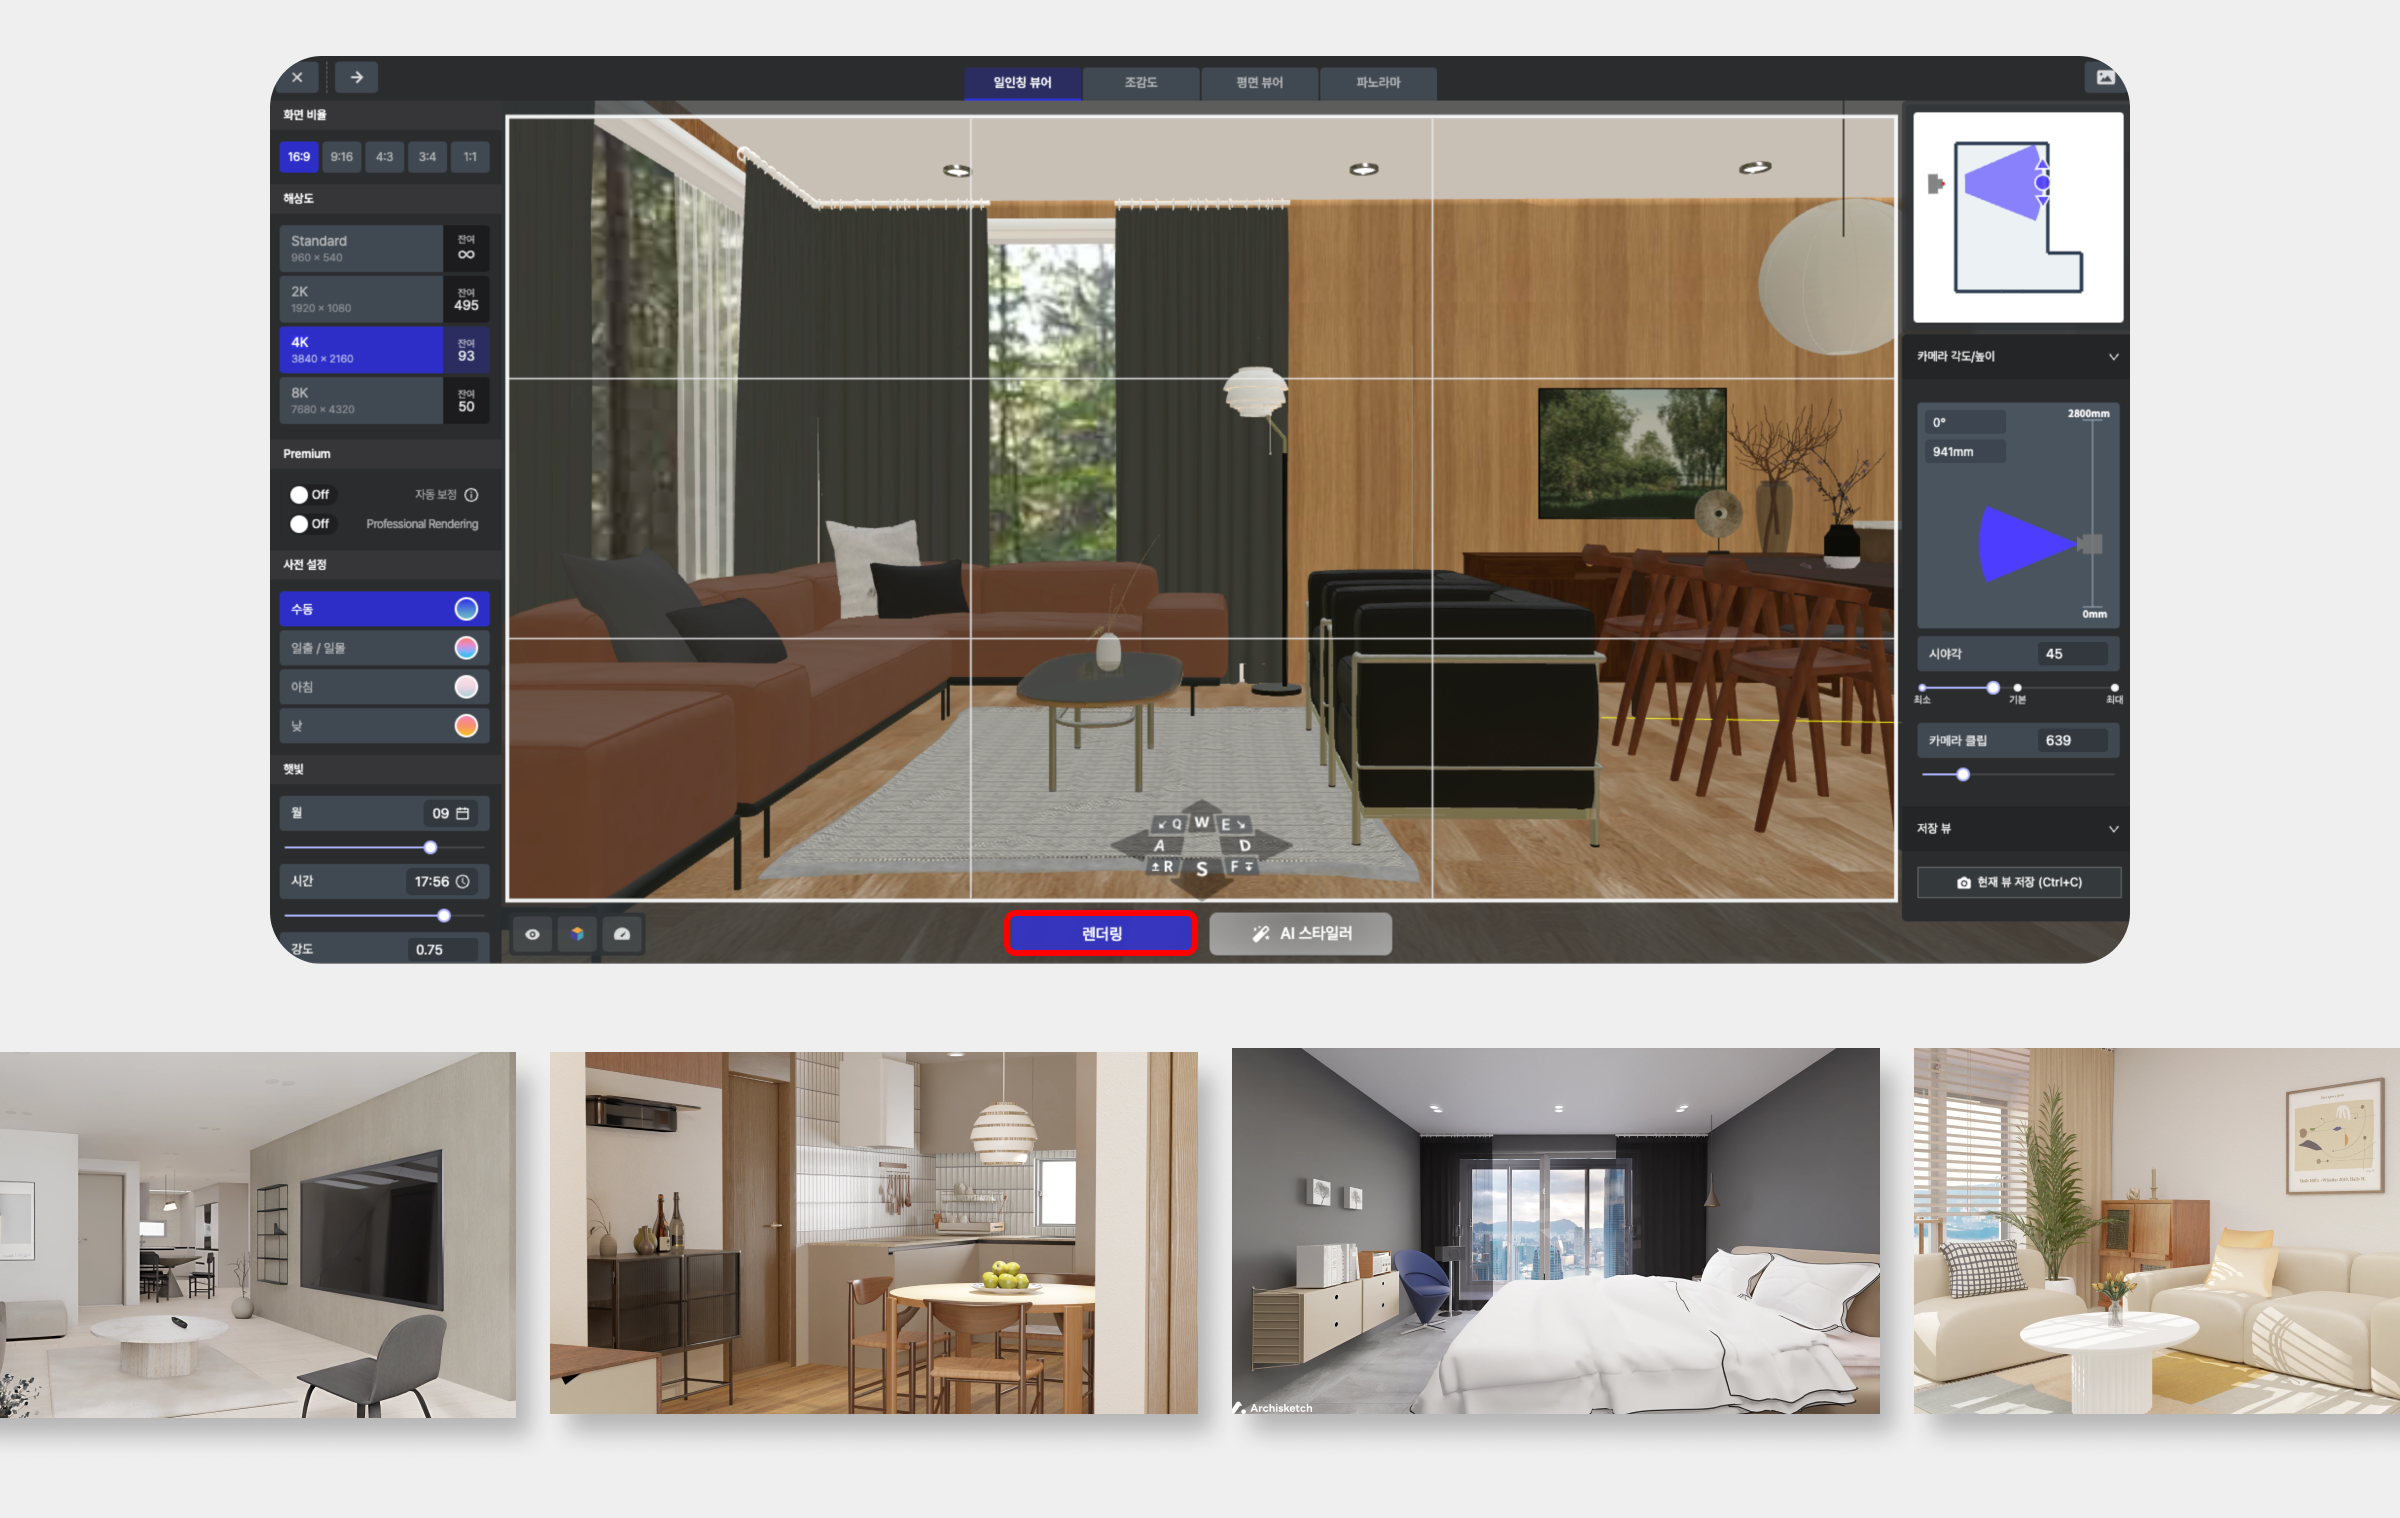Click the 렌더링 button

1100,933
